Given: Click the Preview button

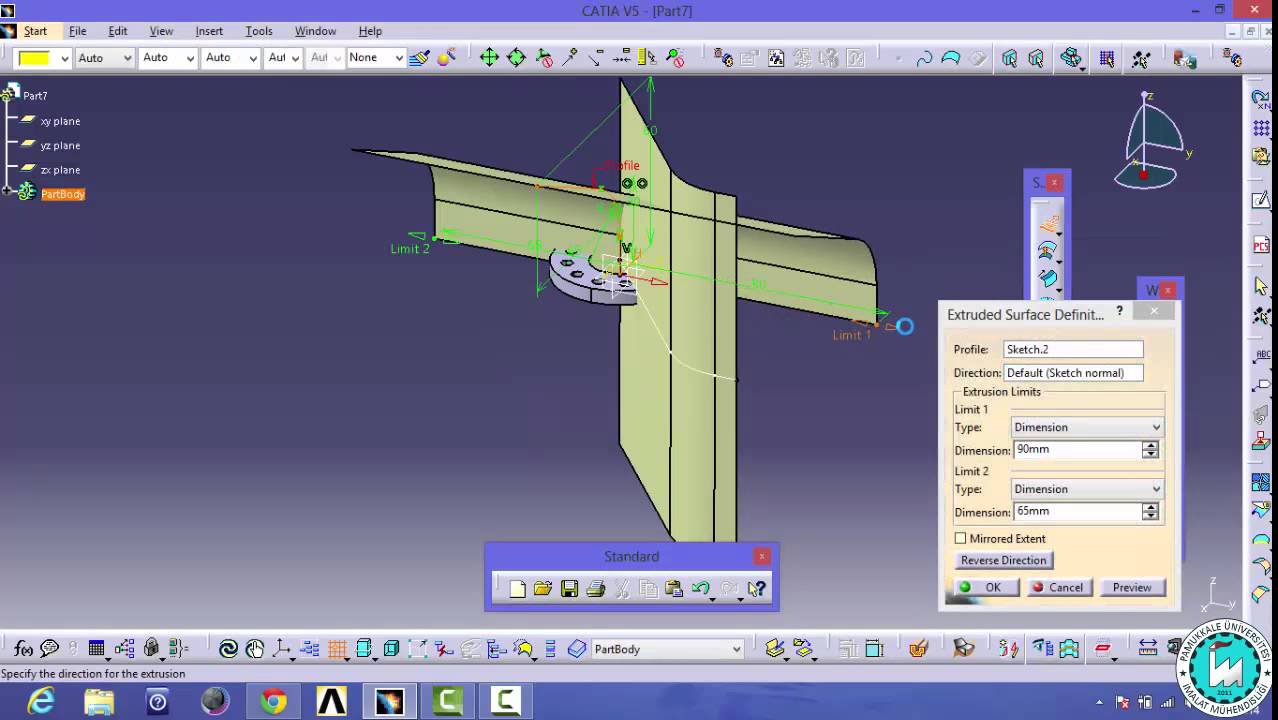Looking at the screenshot, I should point(1132,587).
